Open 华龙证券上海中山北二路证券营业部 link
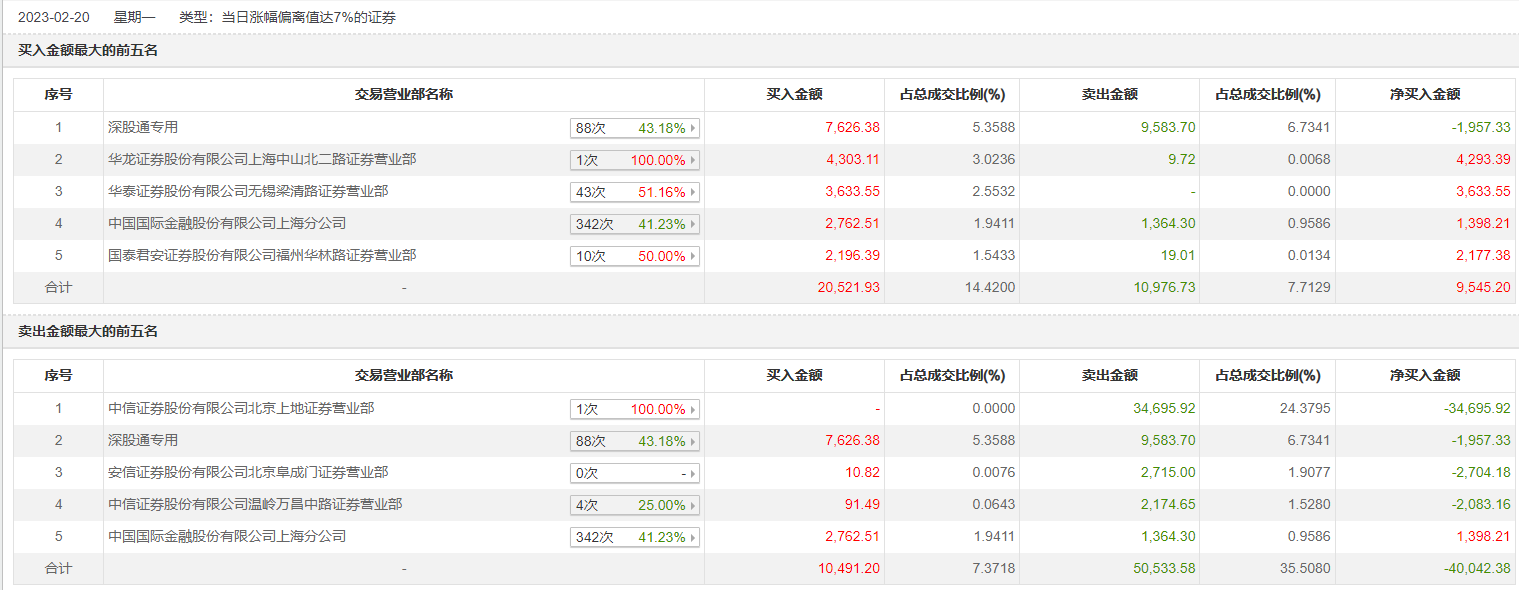1519x590 pixels. click(x=262, y=159)
